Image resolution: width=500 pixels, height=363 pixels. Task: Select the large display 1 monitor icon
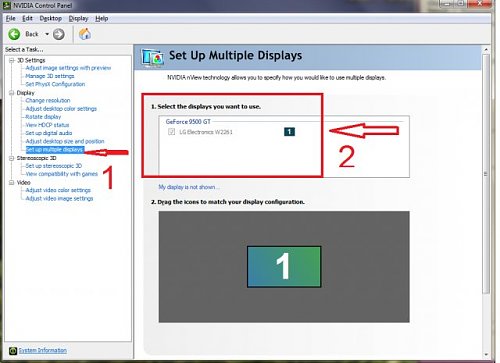coord(284,267)
